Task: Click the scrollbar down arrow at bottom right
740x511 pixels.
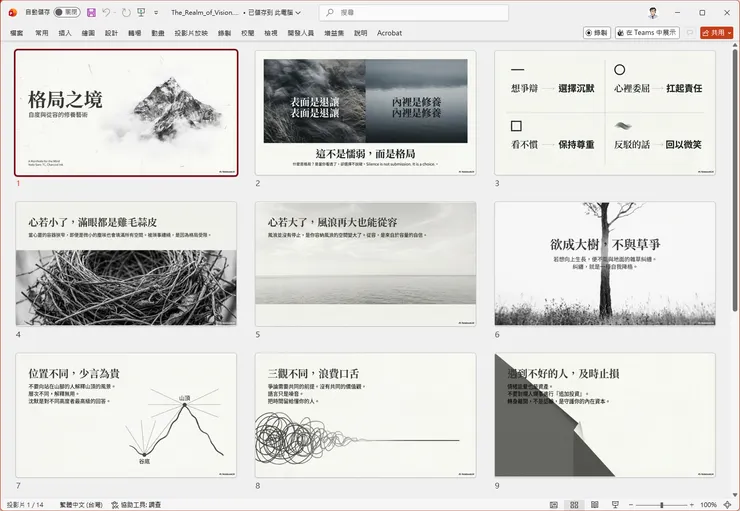Action: pyautogui.click(x=735, y=495)
